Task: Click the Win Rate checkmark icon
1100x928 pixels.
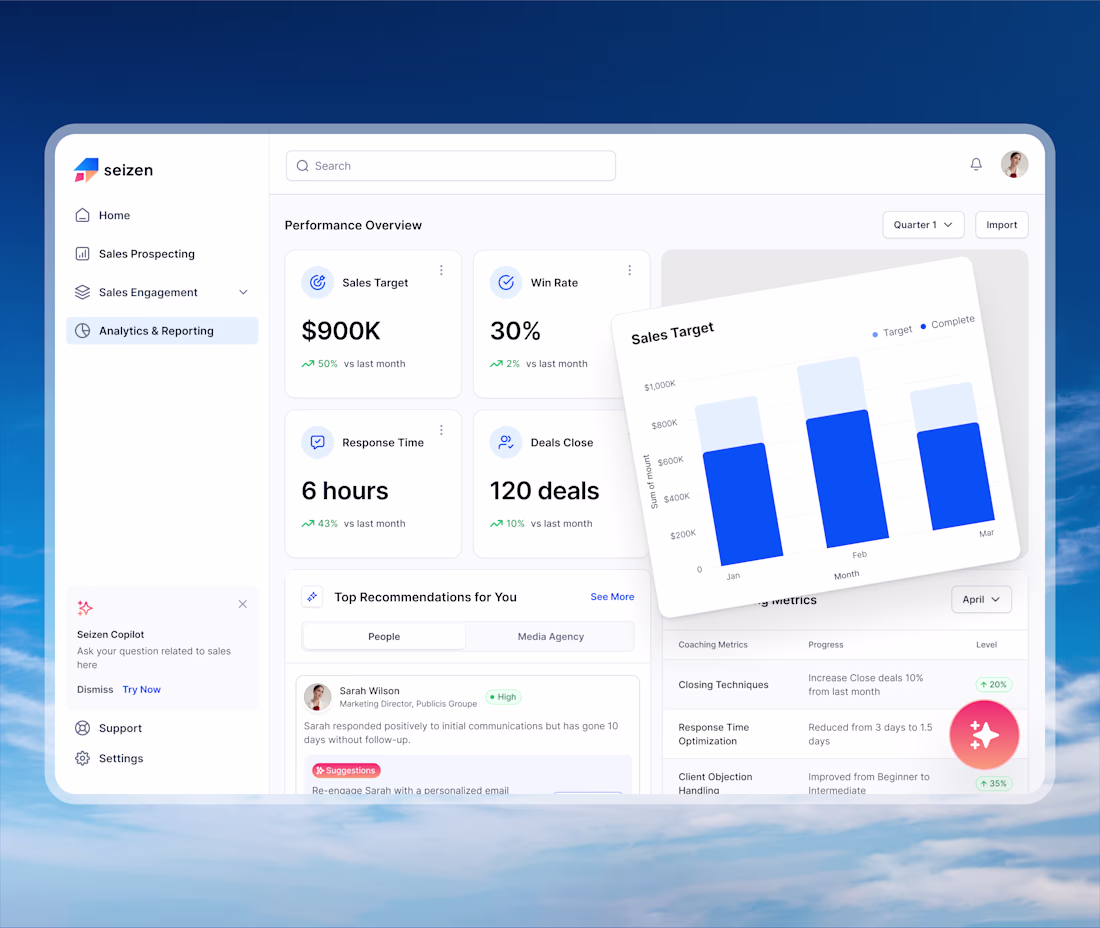Action: [x=506, y=283]
